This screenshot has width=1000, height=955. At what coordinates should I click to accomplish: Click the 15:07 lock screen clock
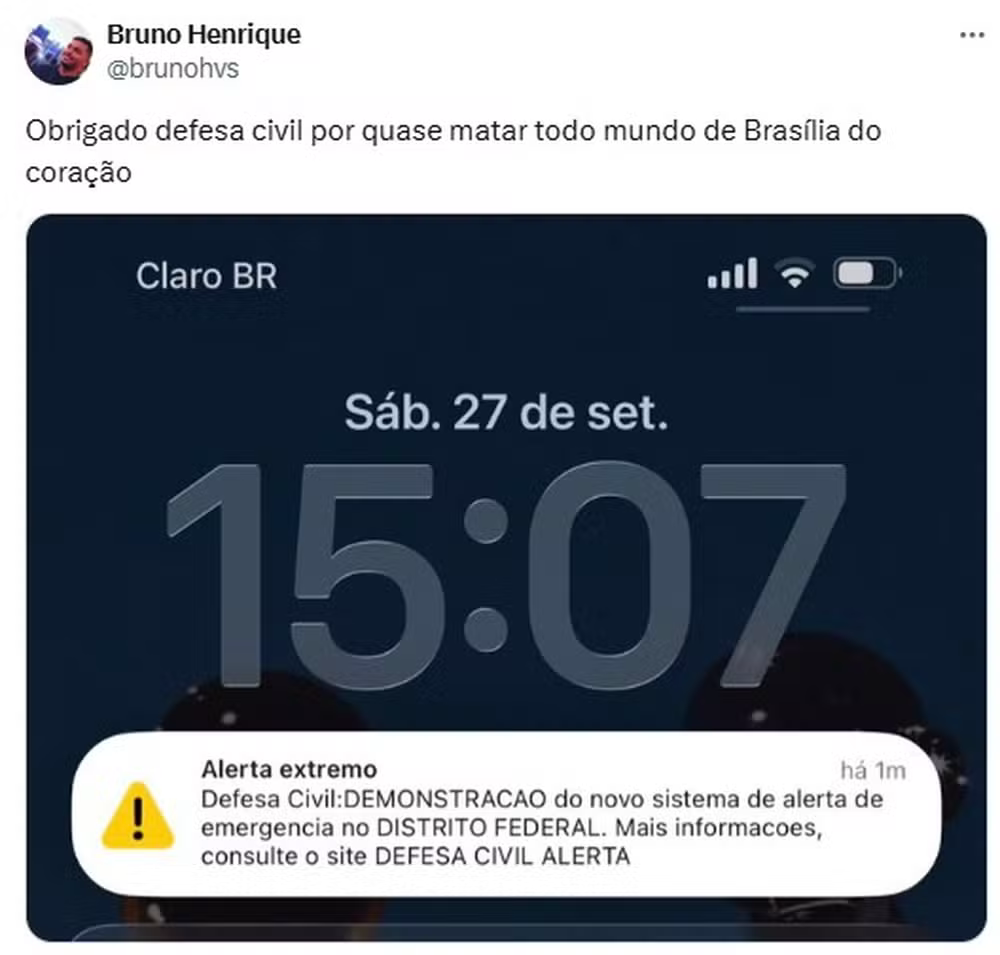(506, 576)
